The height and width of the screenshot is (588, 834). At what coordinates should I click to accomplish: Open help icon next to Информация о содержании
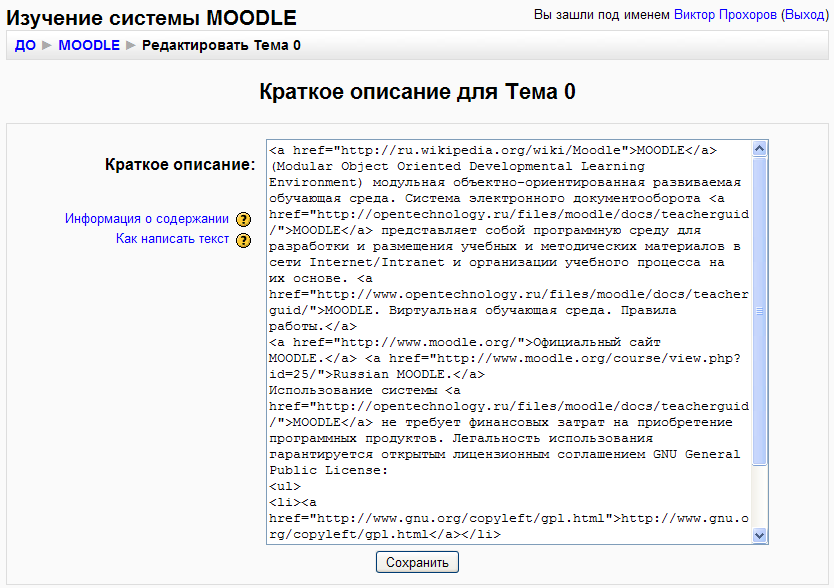[243, 219]
